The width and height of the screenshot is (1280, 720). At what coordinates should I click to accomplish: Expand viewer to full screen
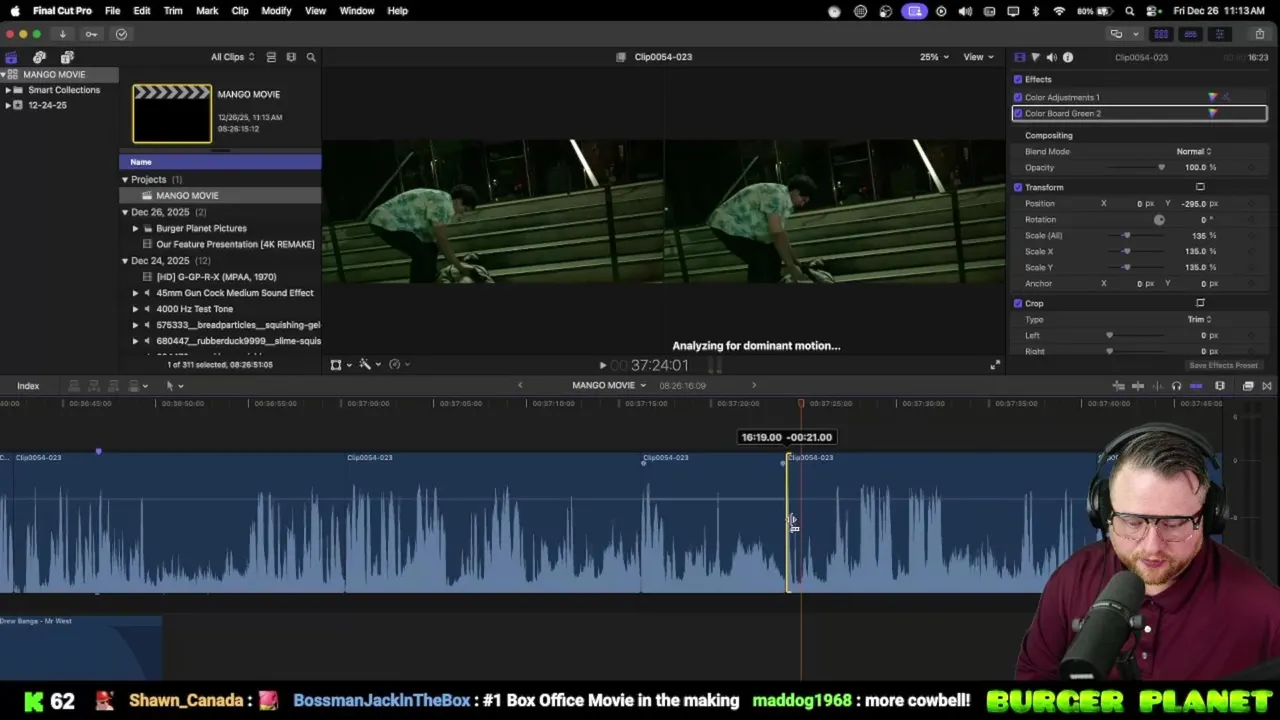(x=994, y=365)
